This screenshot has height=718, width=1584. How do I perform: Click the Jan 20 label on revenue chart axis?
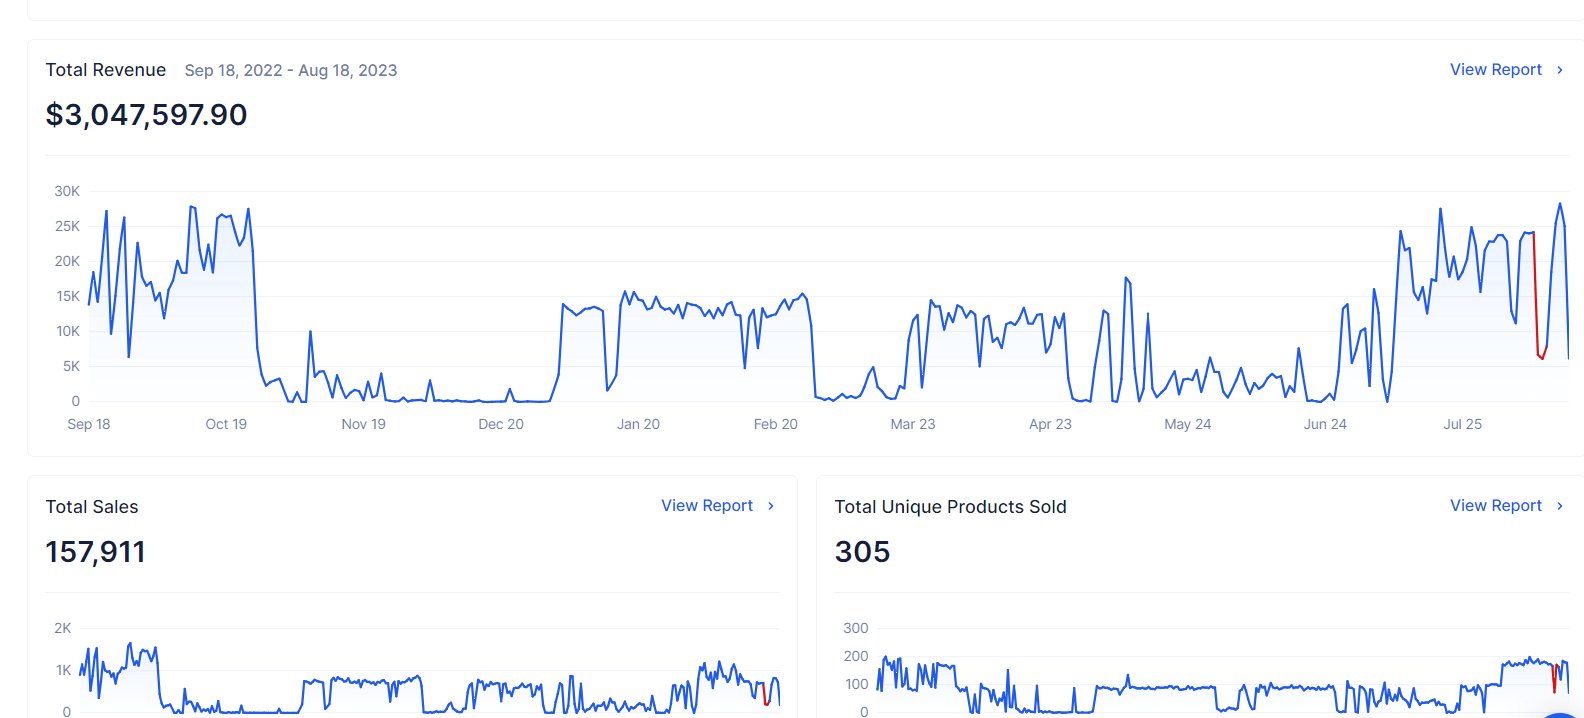[x=638, y=424]
